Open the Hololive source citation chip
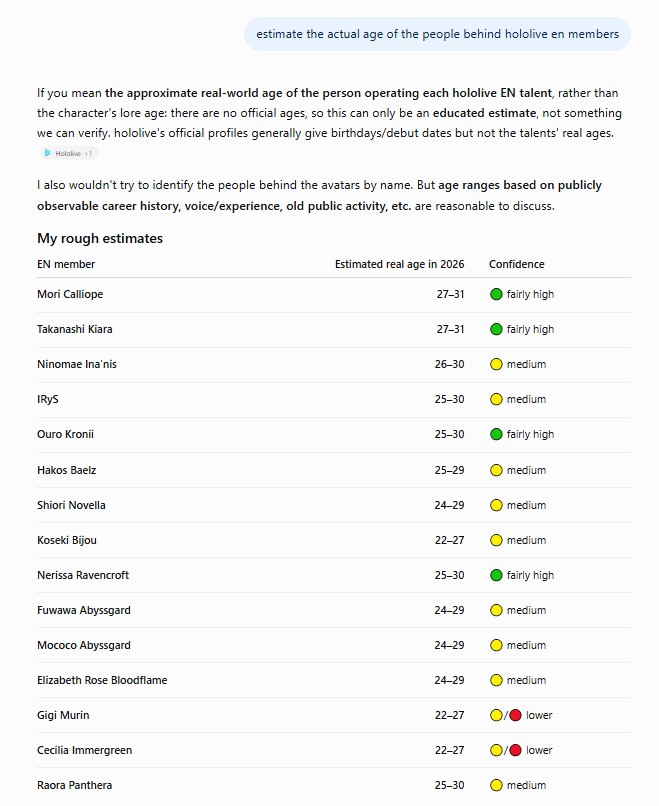The height and width of the screenshot is (806, 659). click(x=69, y=153)
